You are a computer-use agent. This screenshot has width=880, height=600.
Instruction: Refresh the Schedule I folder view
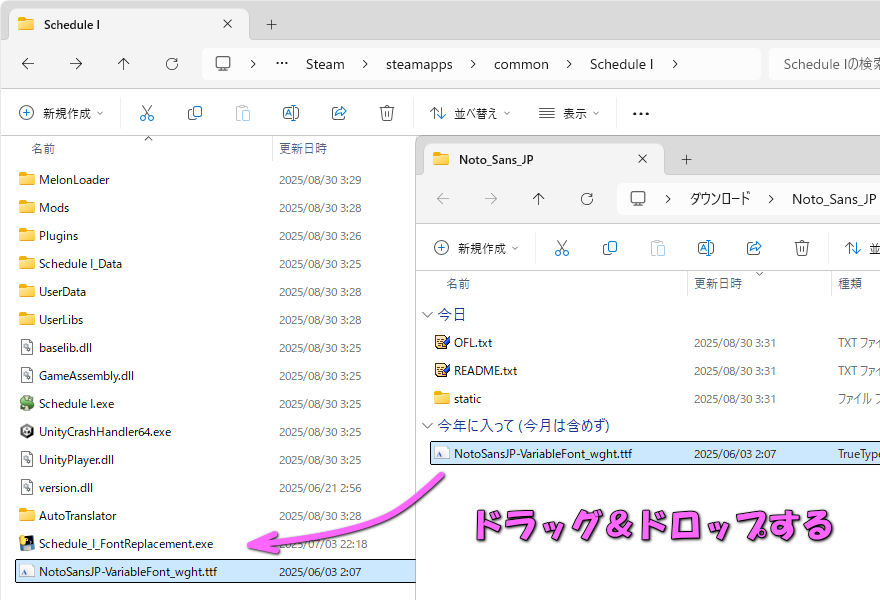point(172,64)
